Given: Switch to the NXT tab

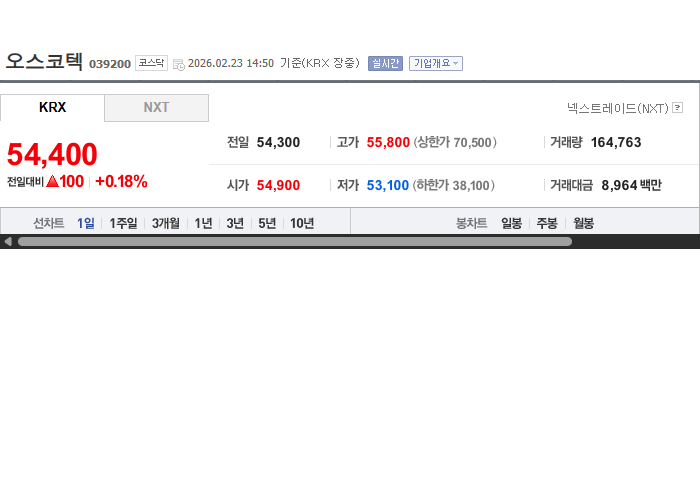Looking at the screenshot, I should coord(156,108).
